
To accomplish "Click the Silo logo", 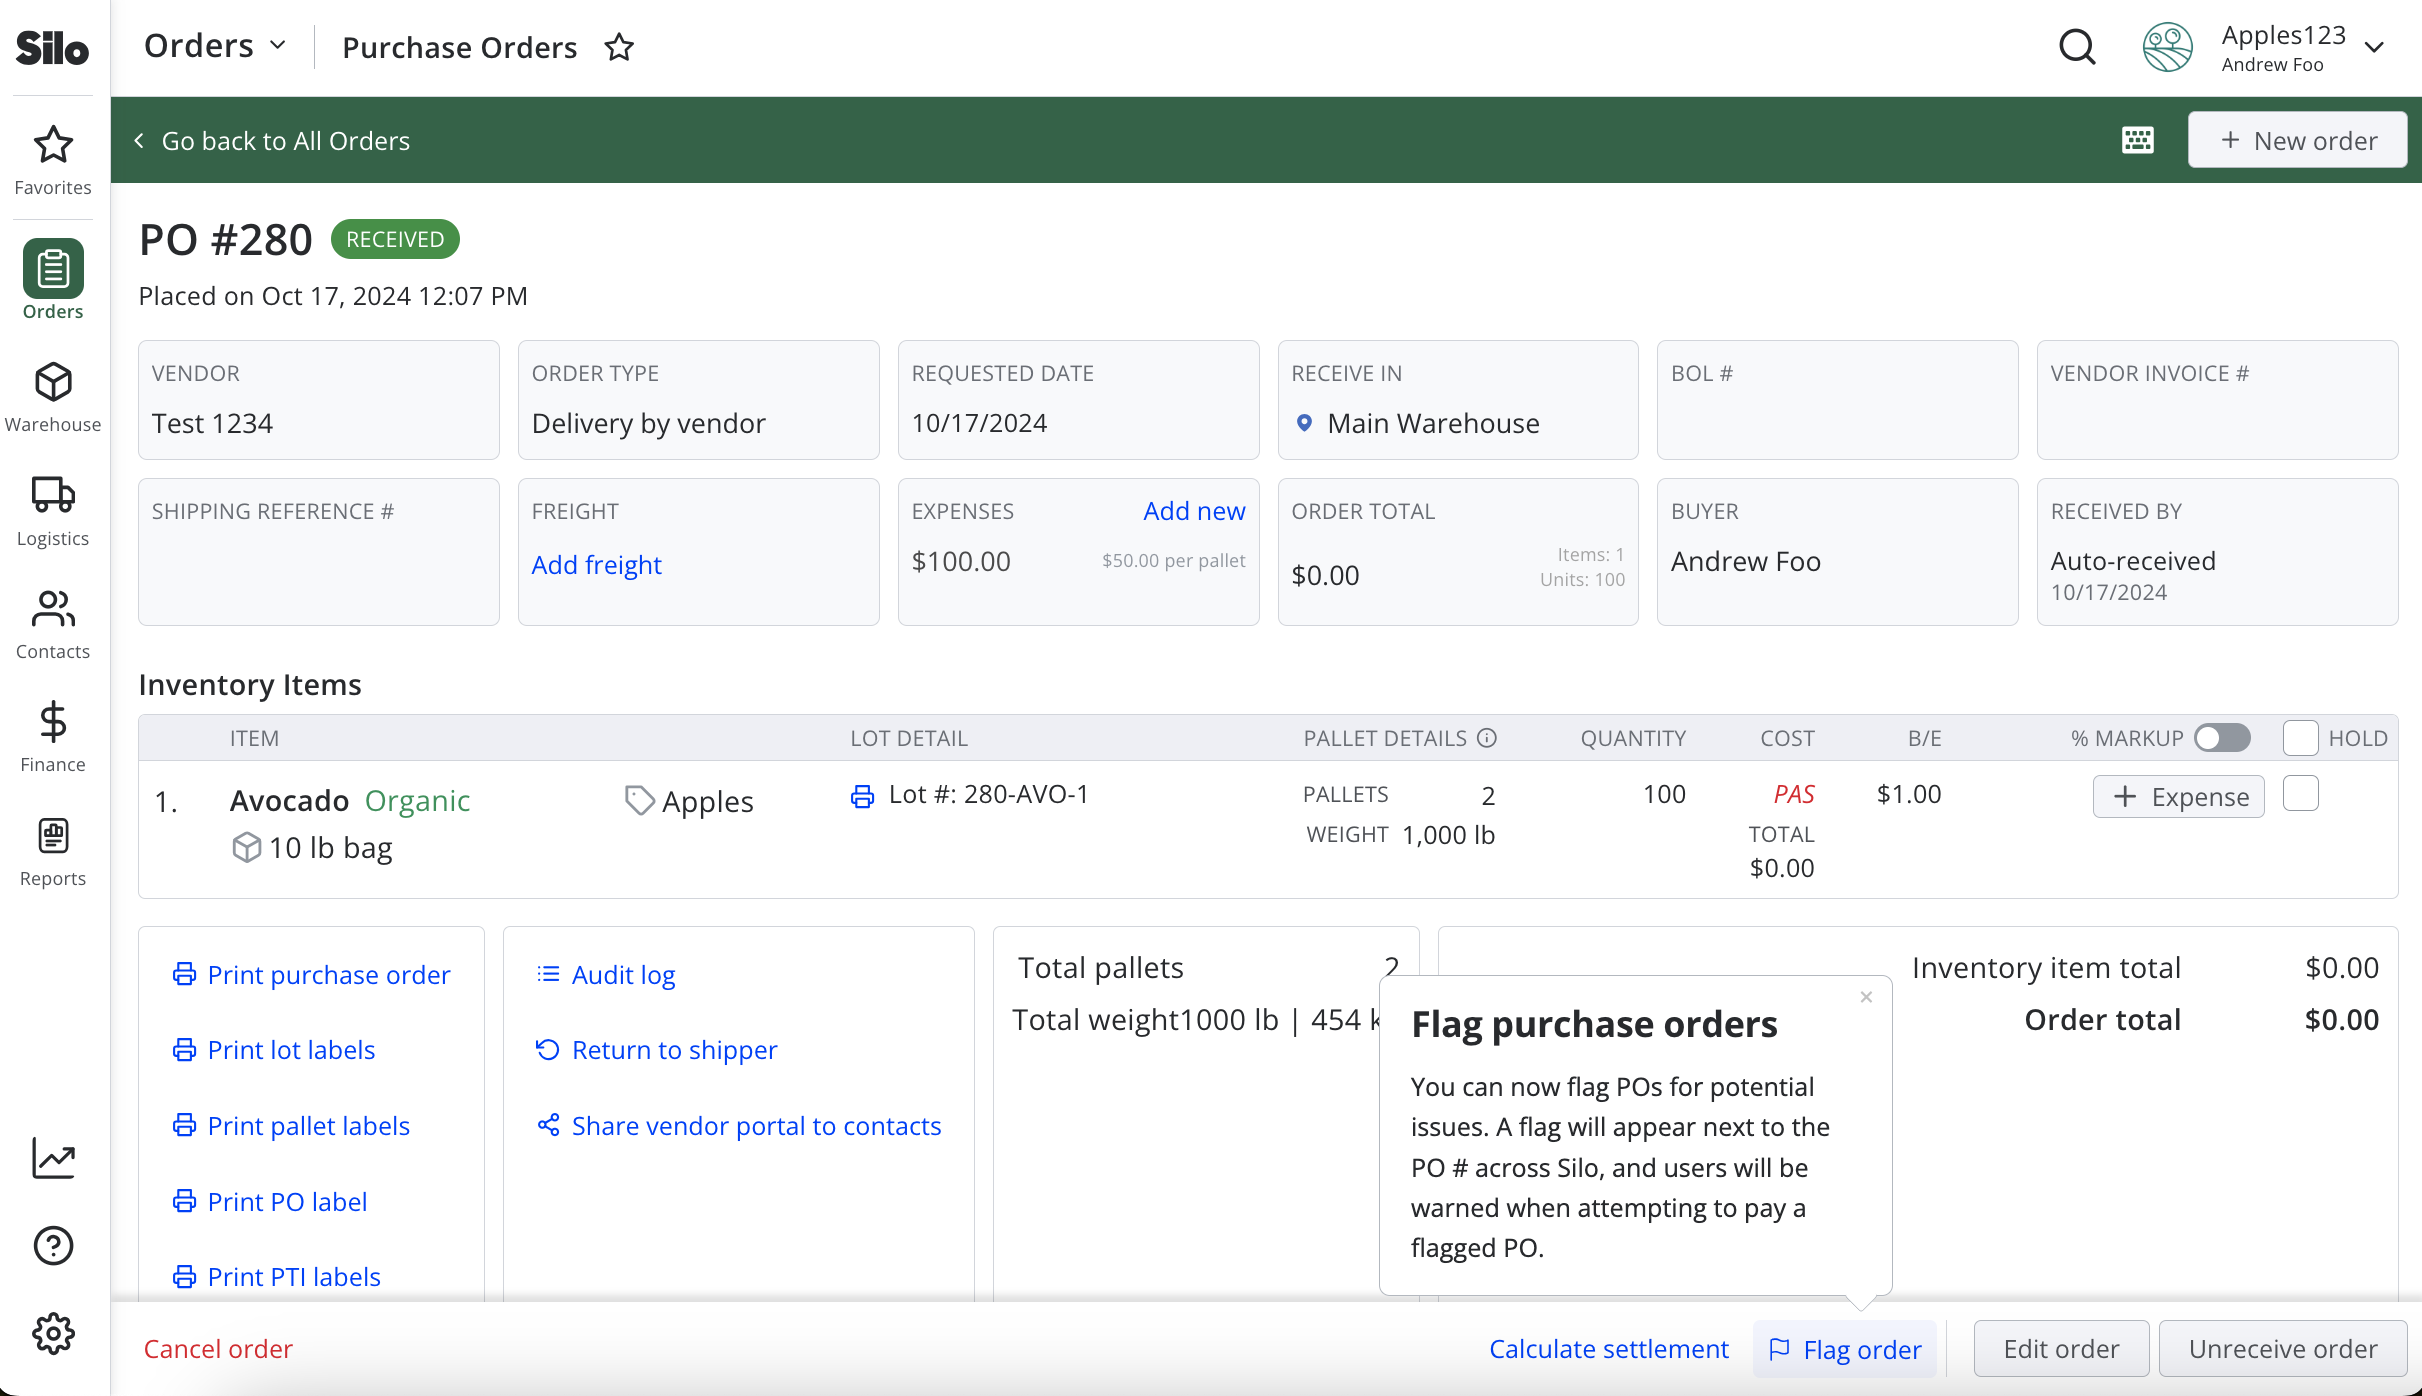I will pos(52,47).
